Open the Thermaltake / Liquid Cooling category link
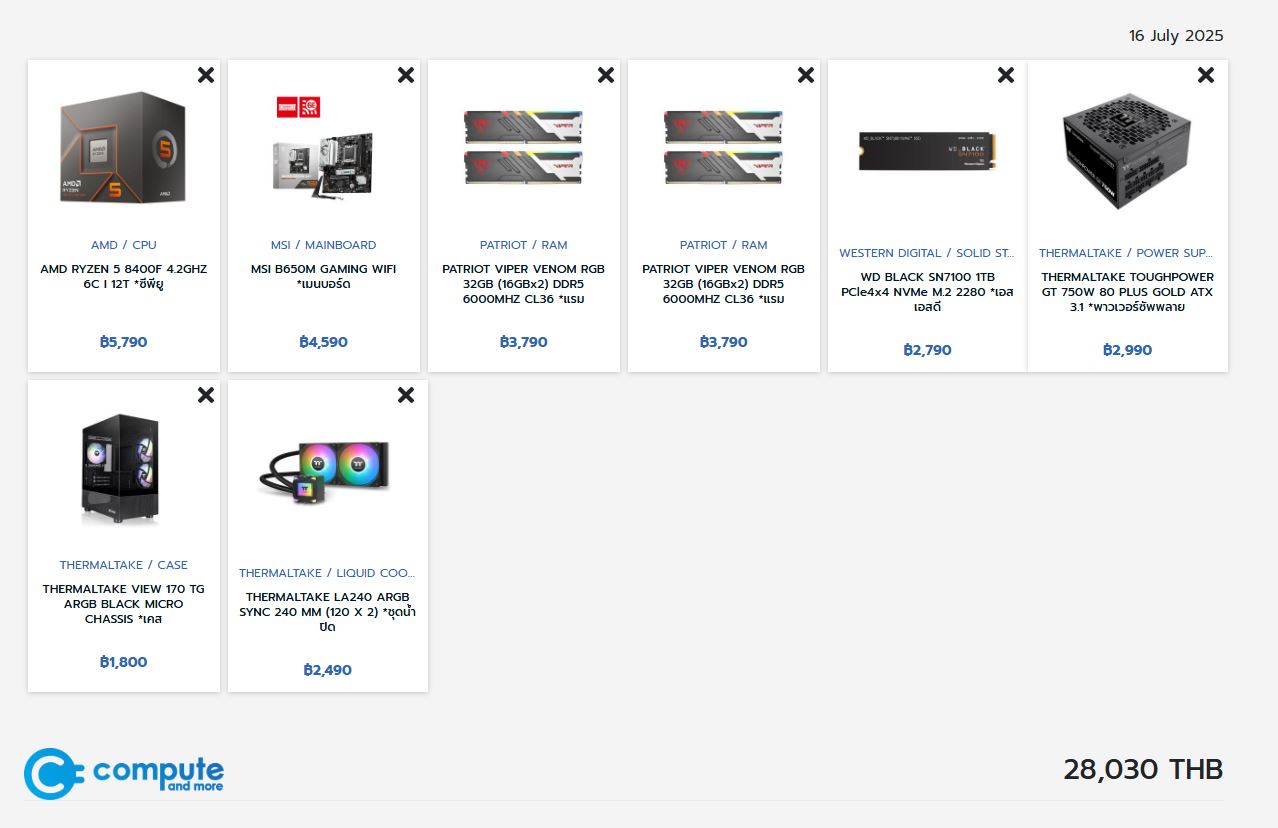The width and height of the screenshot is (1278, 828). click(327, 573)
